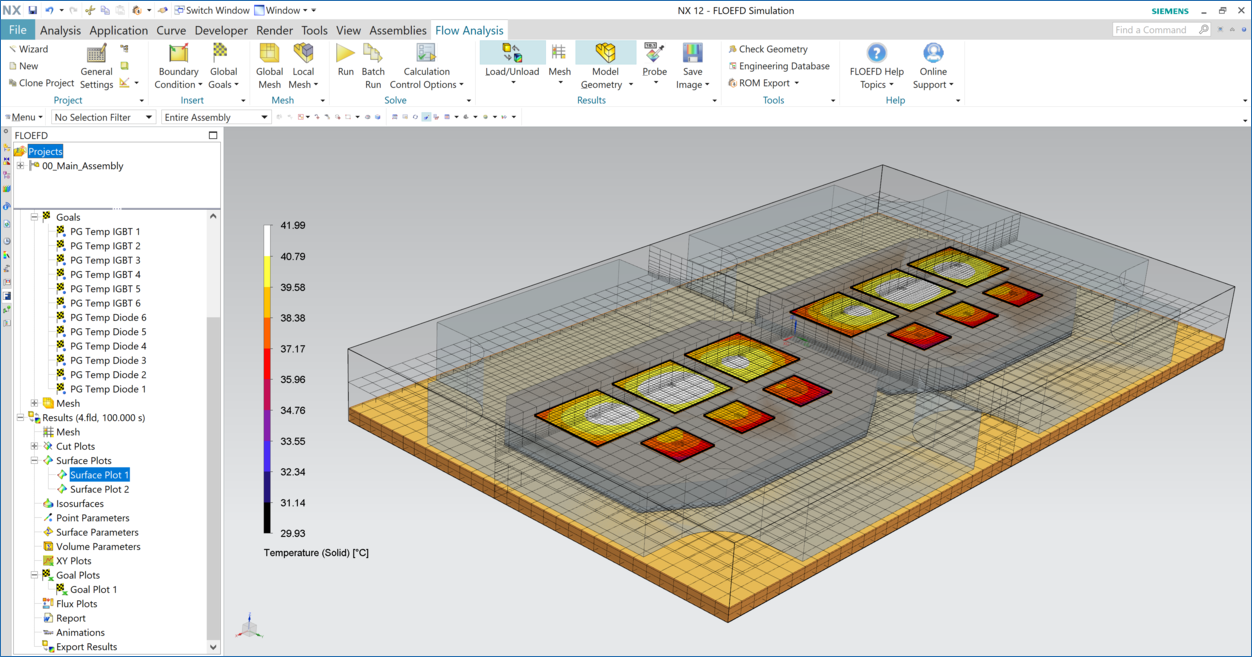
Task: Open the FLOEFD Help Topics icon
Action: coord(876,54)
